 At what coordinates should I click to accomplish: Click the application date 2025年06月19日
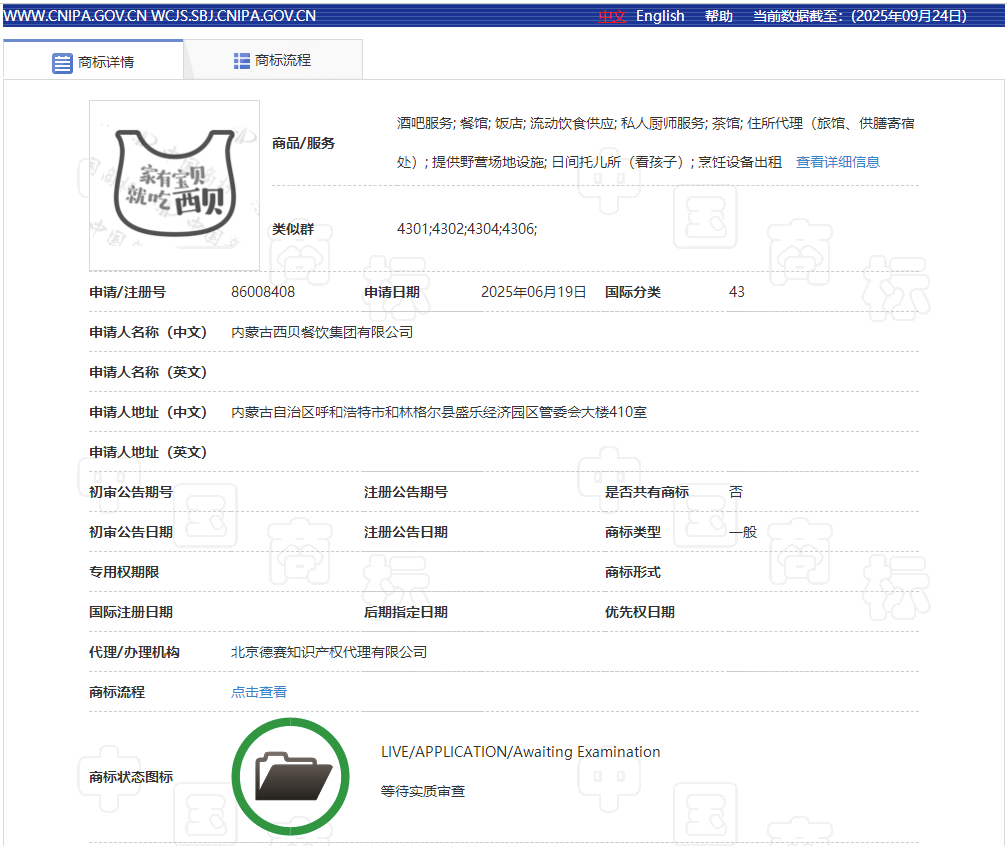point(533,292)
